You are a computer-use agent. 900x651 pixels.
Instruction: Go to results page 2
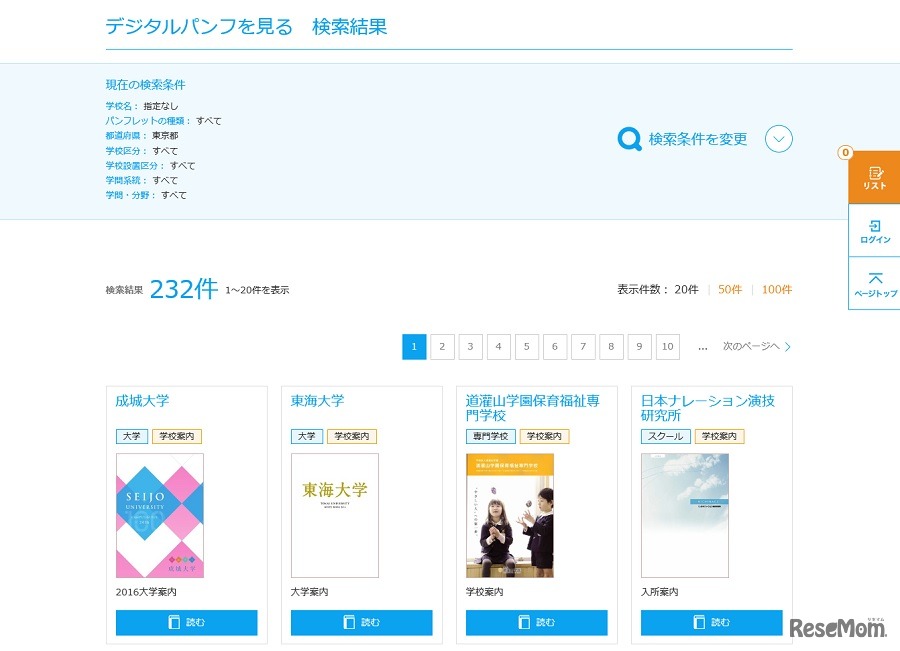click(x=442, y=347)
